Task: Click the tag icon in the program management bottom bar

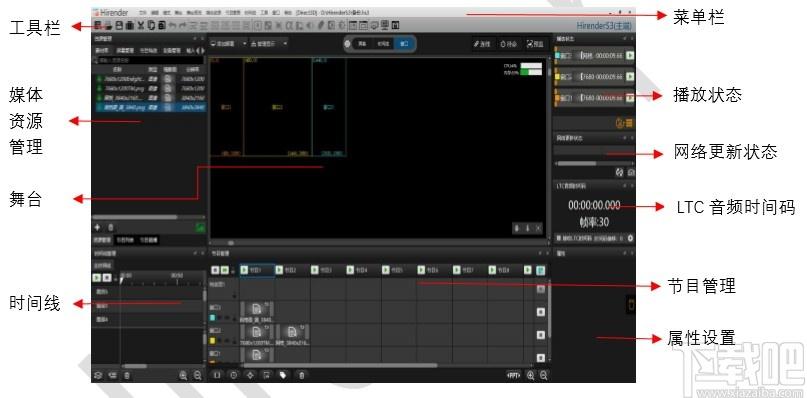Action: pyautogui.click(x=283, y=375)
